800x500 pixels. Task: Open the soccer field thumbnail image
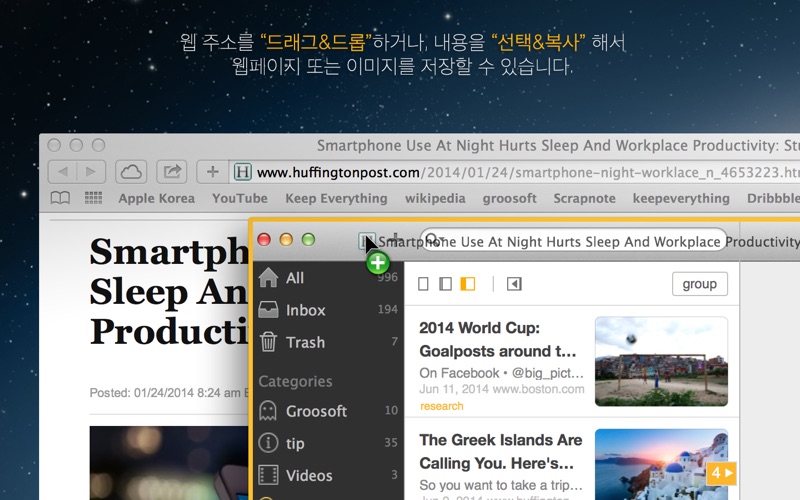tap(661, 361)
